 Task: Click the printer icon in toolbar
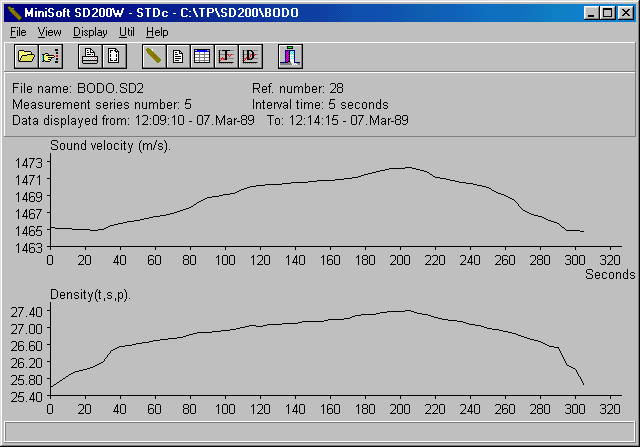[x=89, y=56]
